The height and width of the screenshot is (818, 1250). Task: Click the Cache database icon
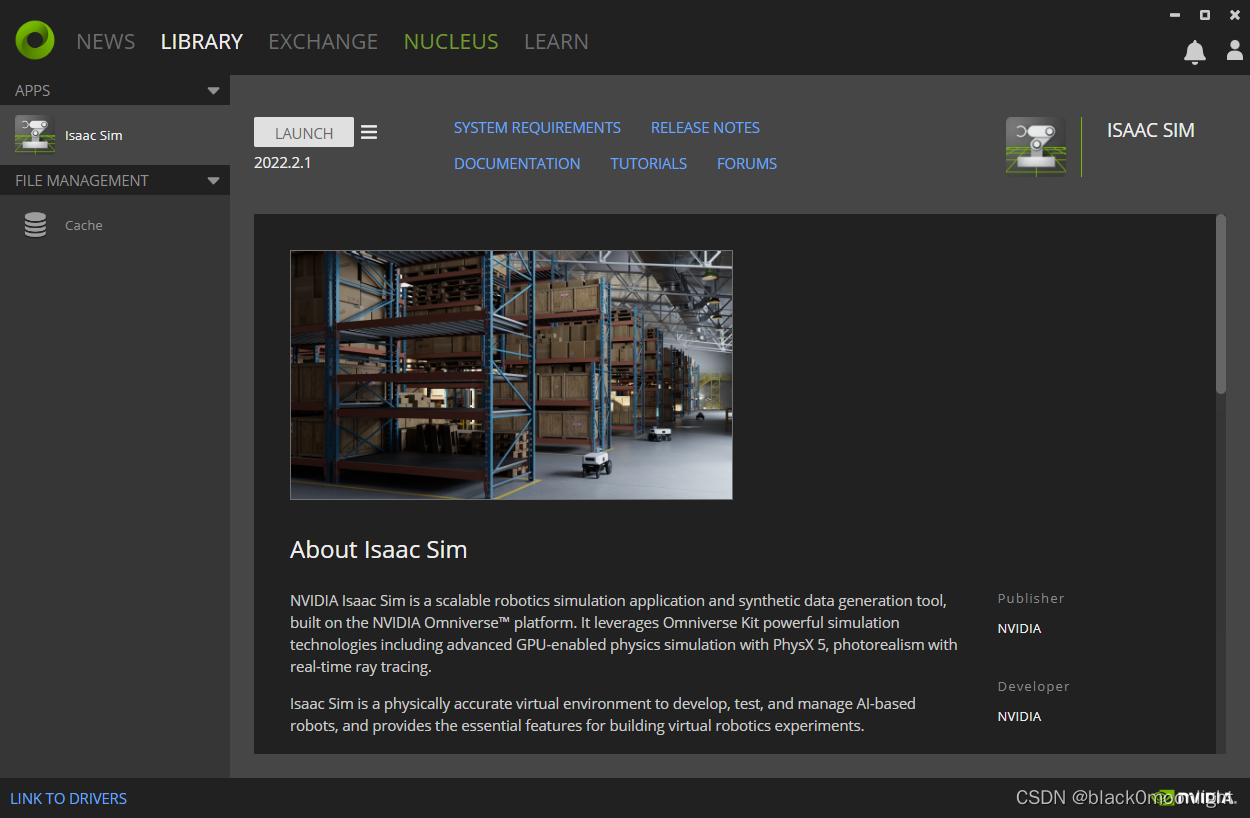(35, 225)
